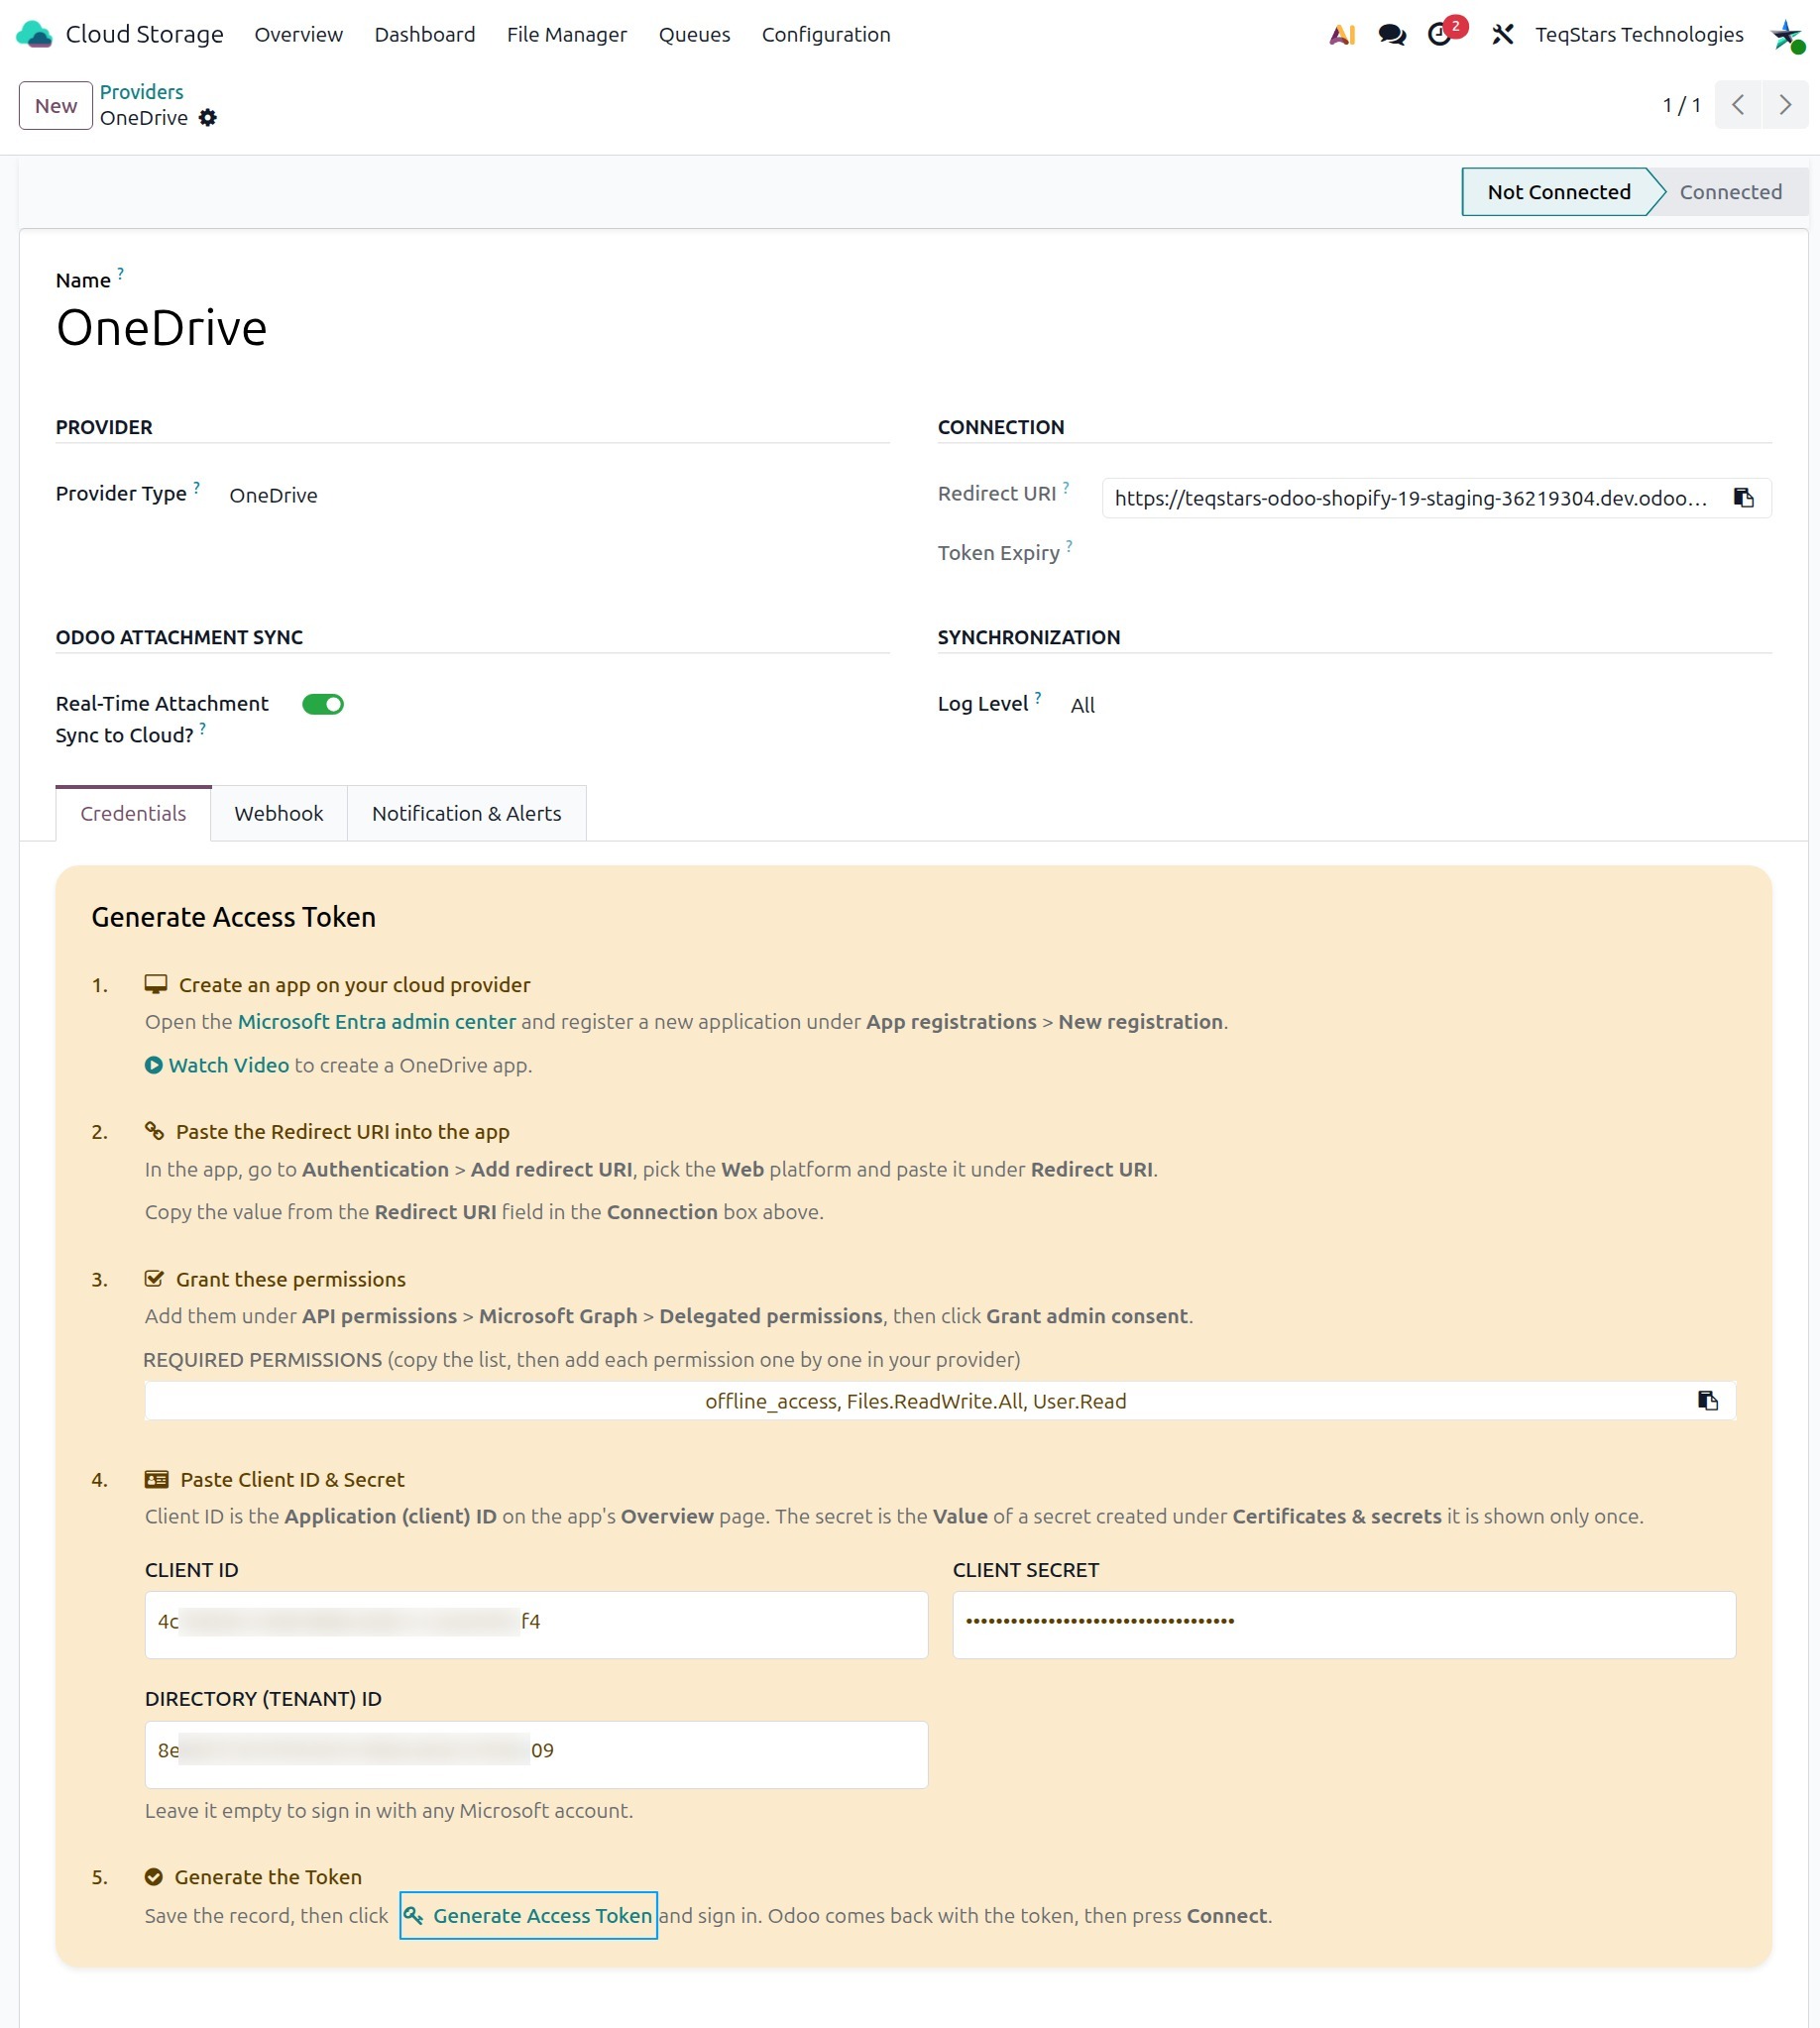
Task: Open the gear actions menu beside OneDrive
Action: point(208,118)
